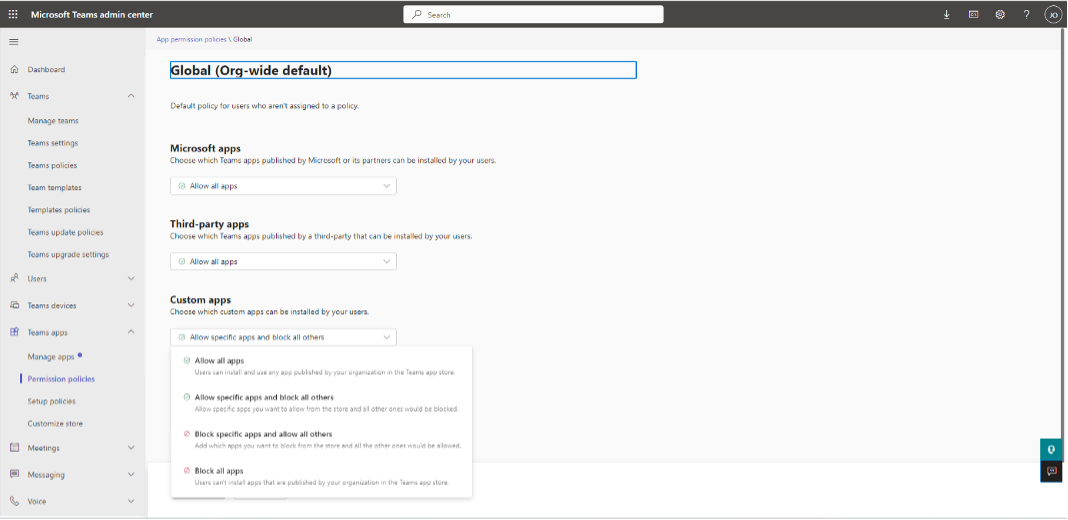Viewport: 1068px width, 520px height.
Task: Open Setup policies page
Action: pyautogui.click(x=52, y=401)
